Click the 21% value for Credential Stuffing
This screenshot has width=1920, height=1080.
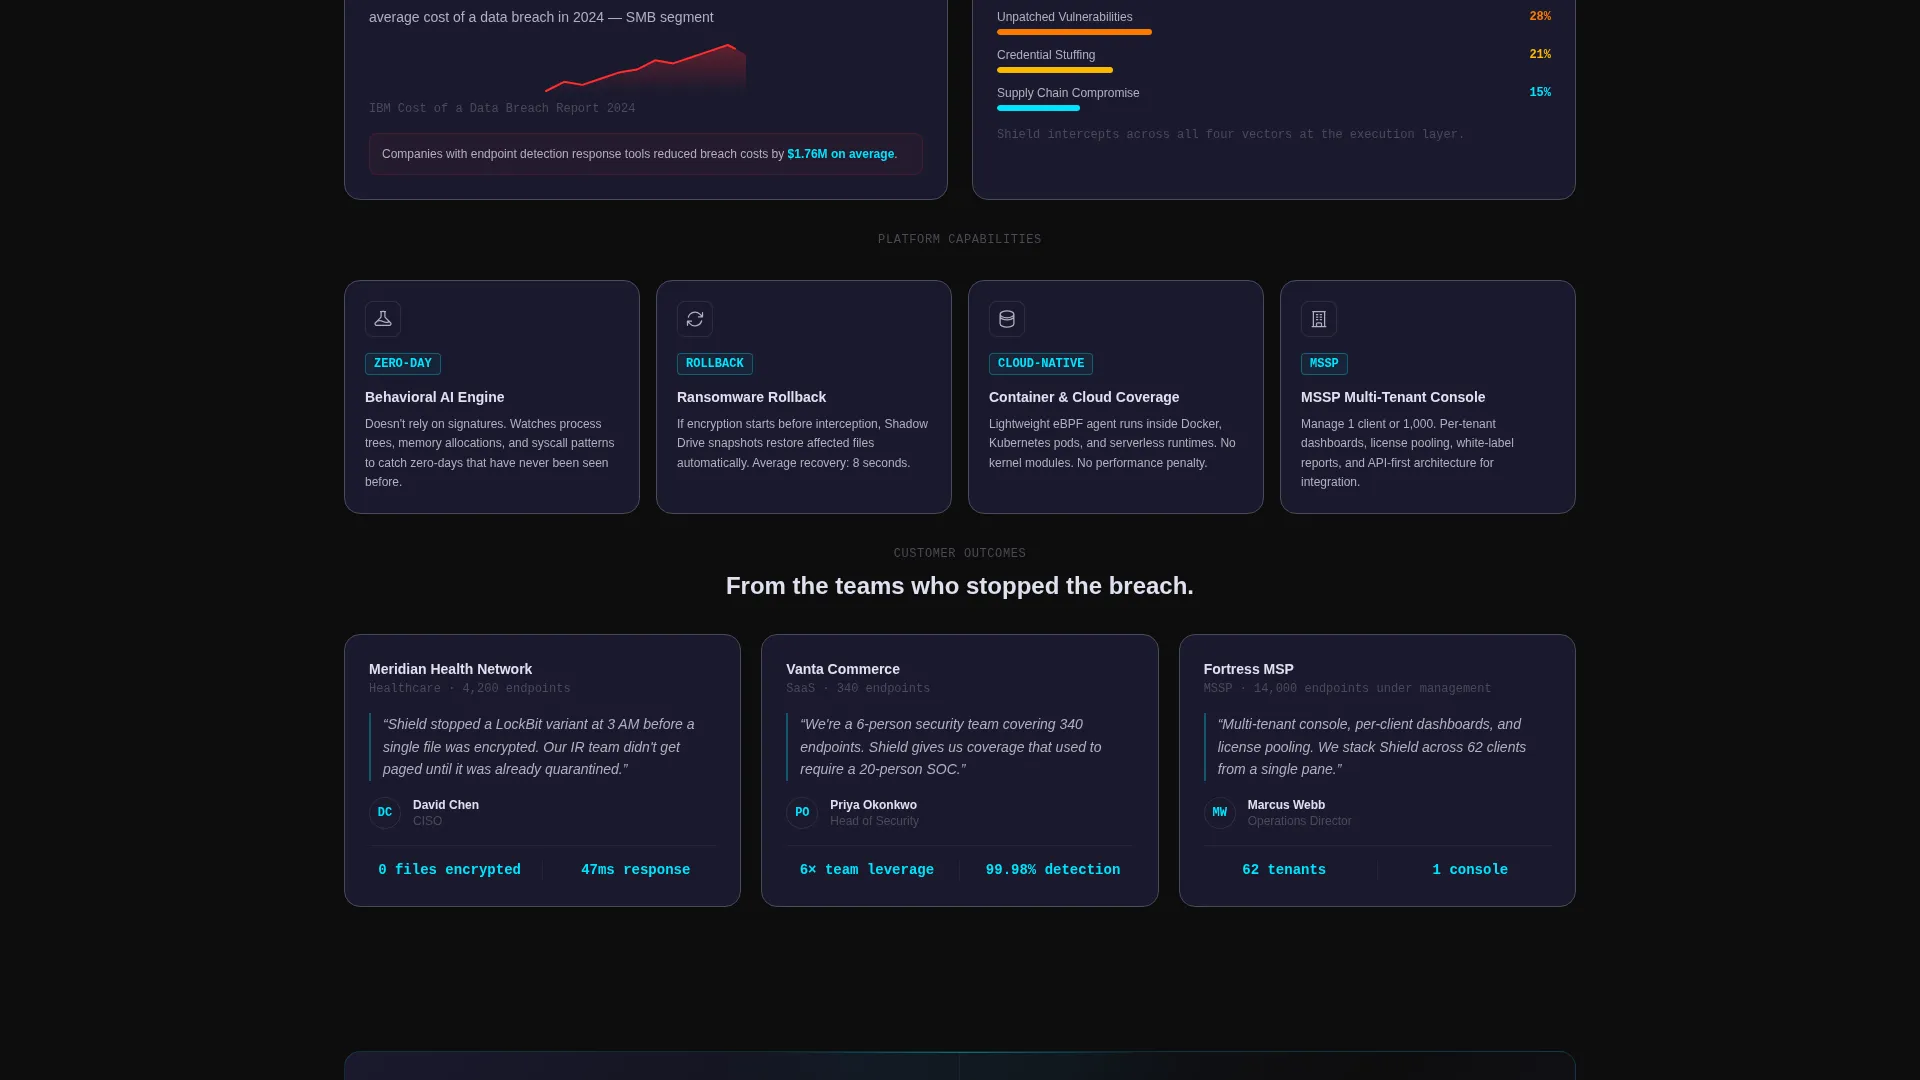click(x=1540, y=55)
